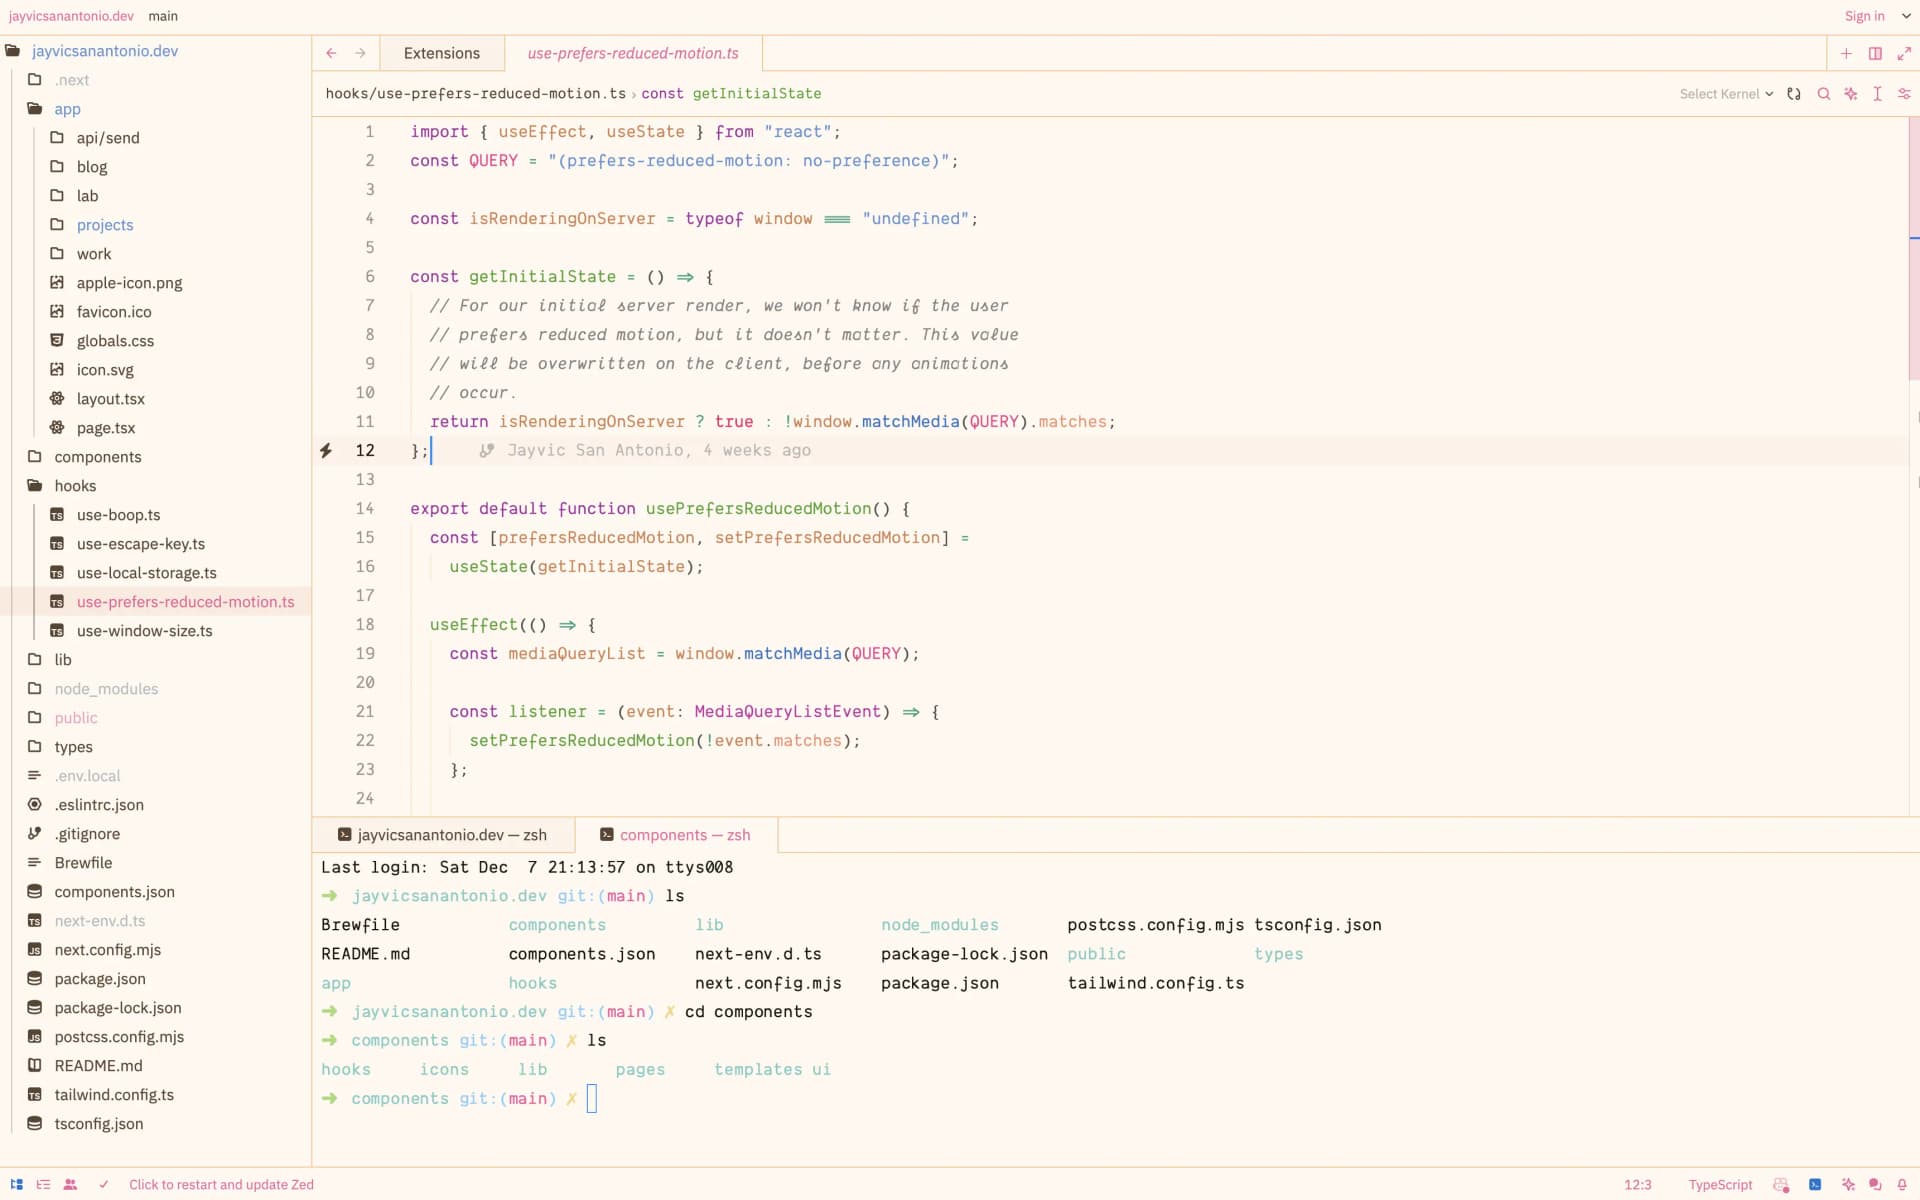Switch to the Extensions tab

coord(441,53)
